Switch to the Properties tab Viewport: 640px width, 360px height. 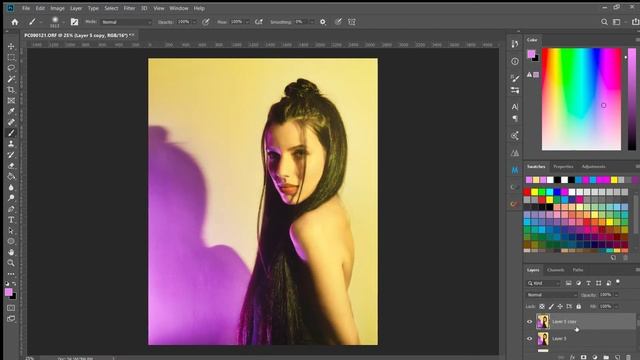pyautogui.click(x=563, y=167)
